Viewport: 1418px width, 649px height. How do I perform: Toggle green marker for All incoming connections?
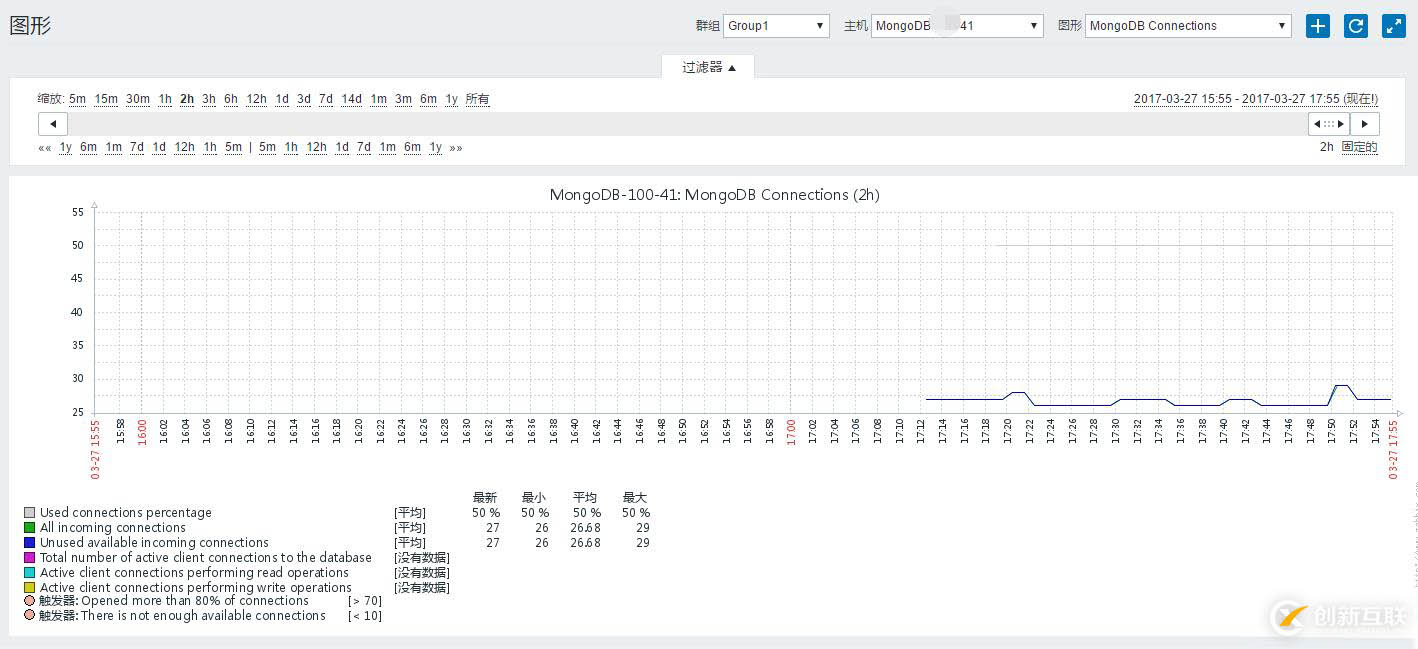[x=29, y=528]
